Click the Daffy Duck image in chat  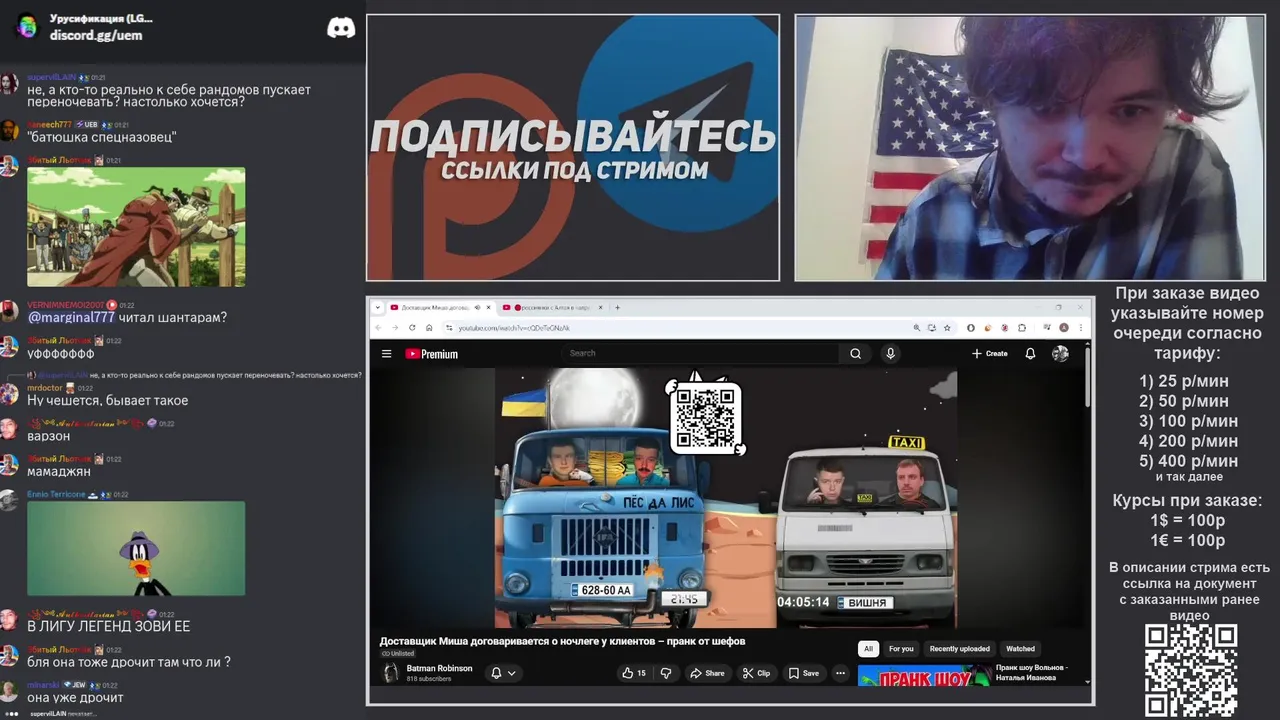tap(136, 548)
